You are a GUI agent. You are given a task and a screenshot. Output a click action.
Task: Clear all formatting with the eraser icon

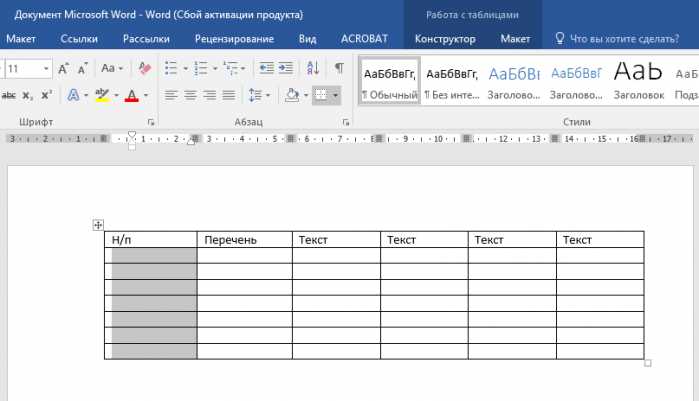pos(145,68)
